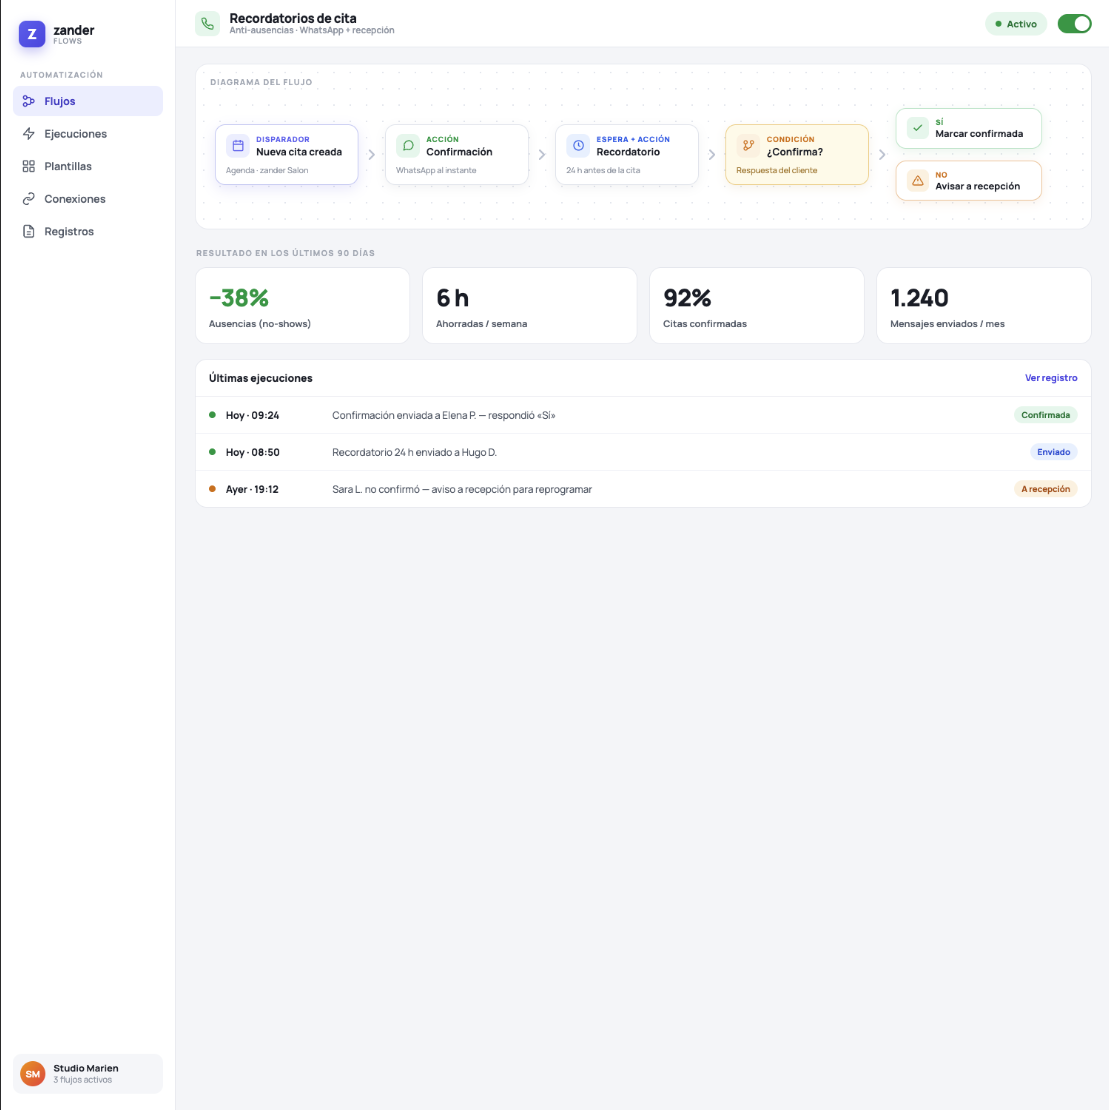Click the Últimas ejecuciones heading
This screenshot has width=1109, height=1110.
tap(260, 378)
